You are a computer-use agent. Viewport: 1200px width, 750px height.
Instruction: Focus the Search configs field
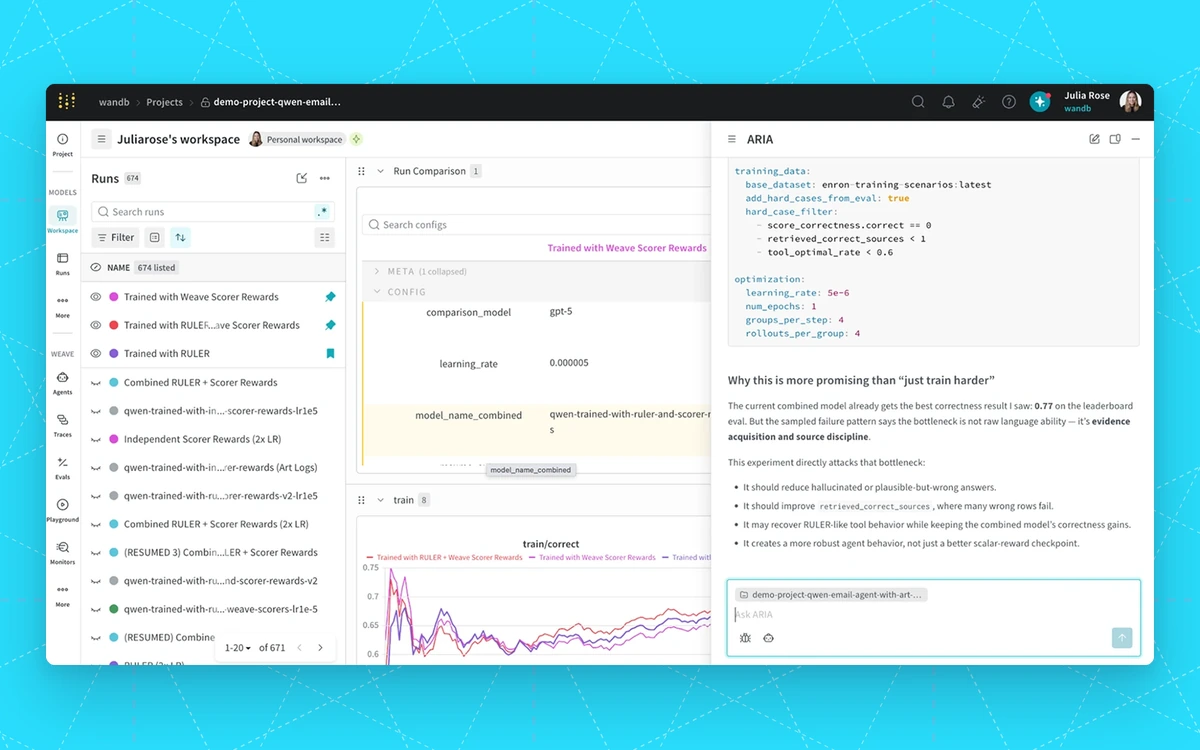535,225
